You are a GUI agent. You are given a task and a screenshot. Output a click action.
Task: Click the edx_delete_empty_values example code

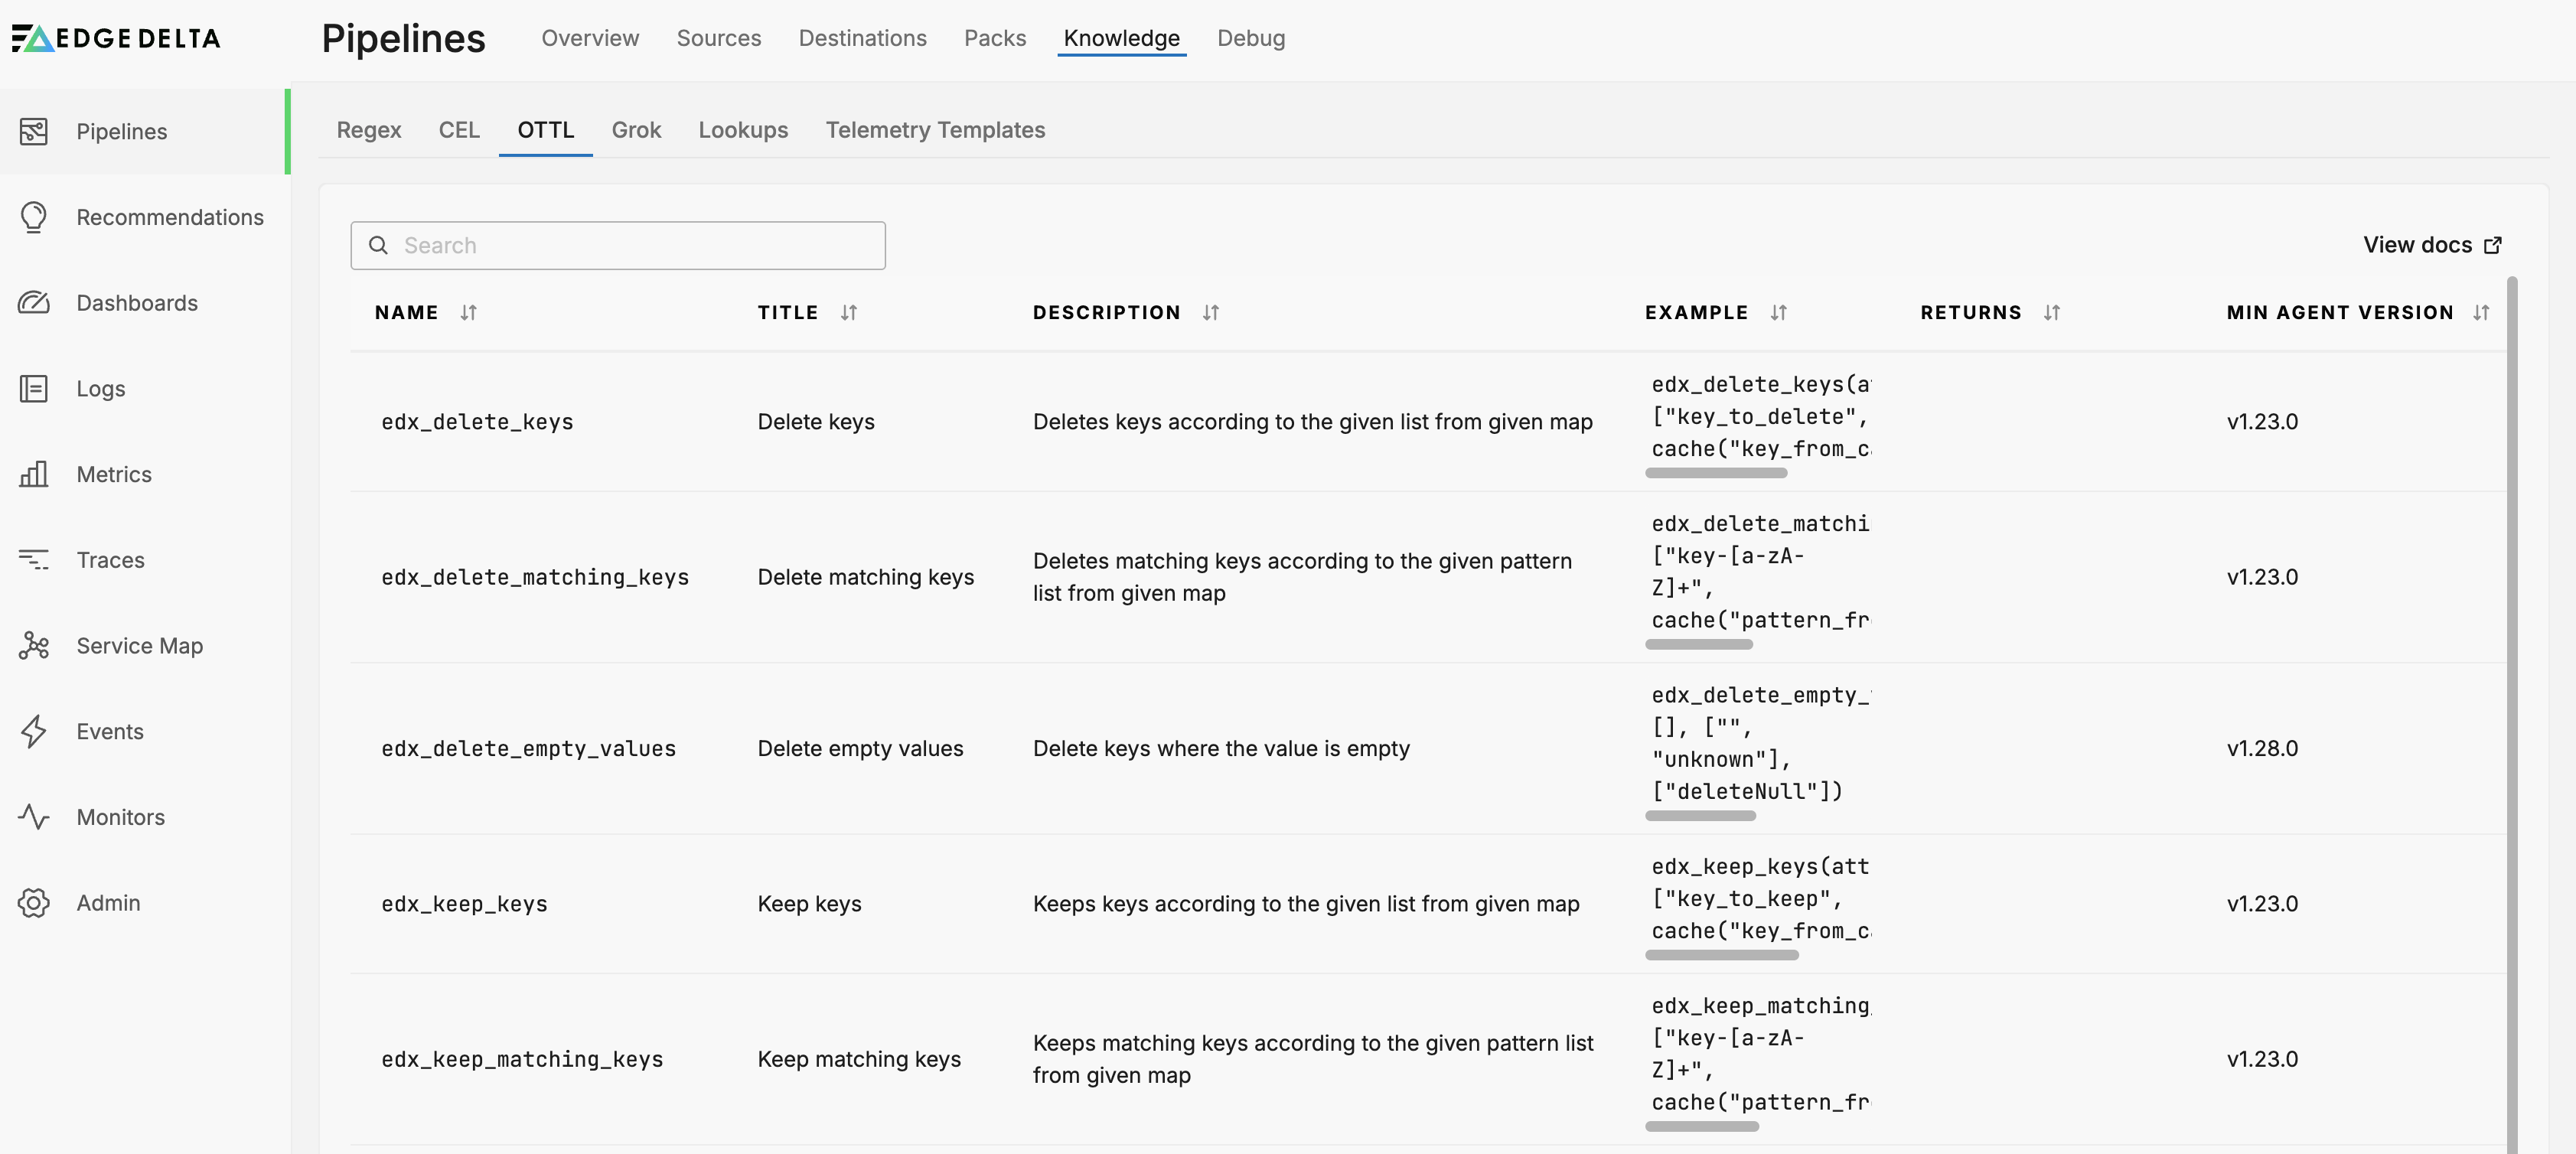coord(1760,744)
